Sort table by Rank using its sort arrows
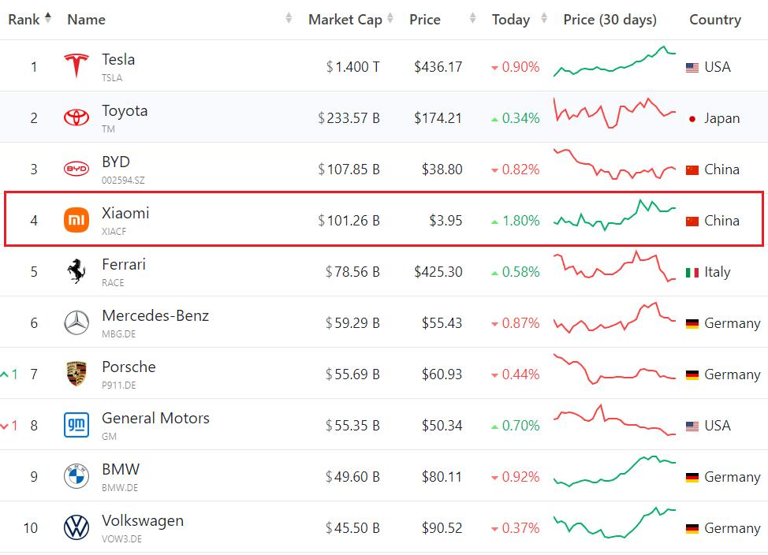The height and width of the screenshot is (555, 768). [48, 18]
